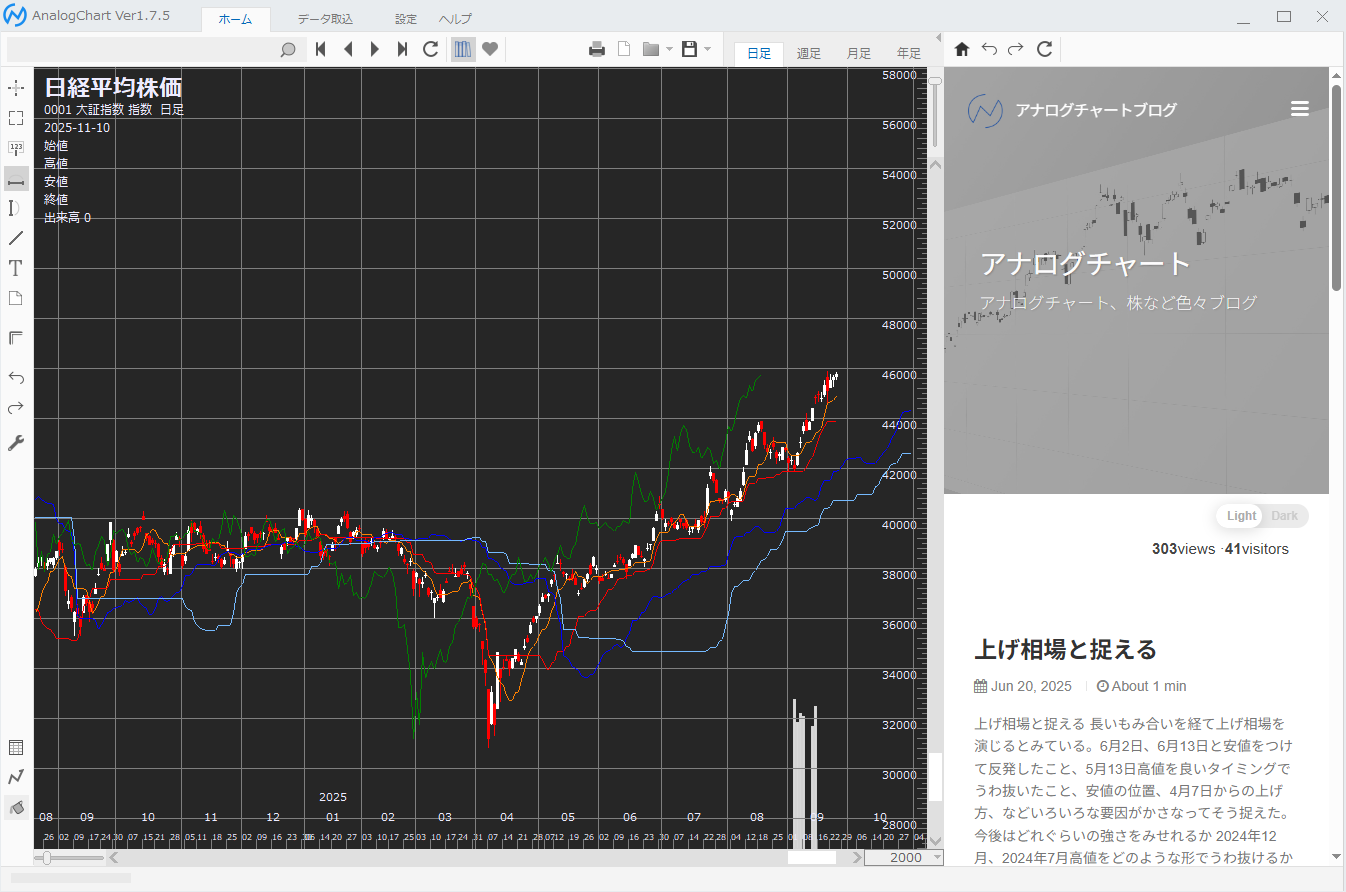
Task: Open the blog hamburger menu
Action: (x=1300, y=109)
